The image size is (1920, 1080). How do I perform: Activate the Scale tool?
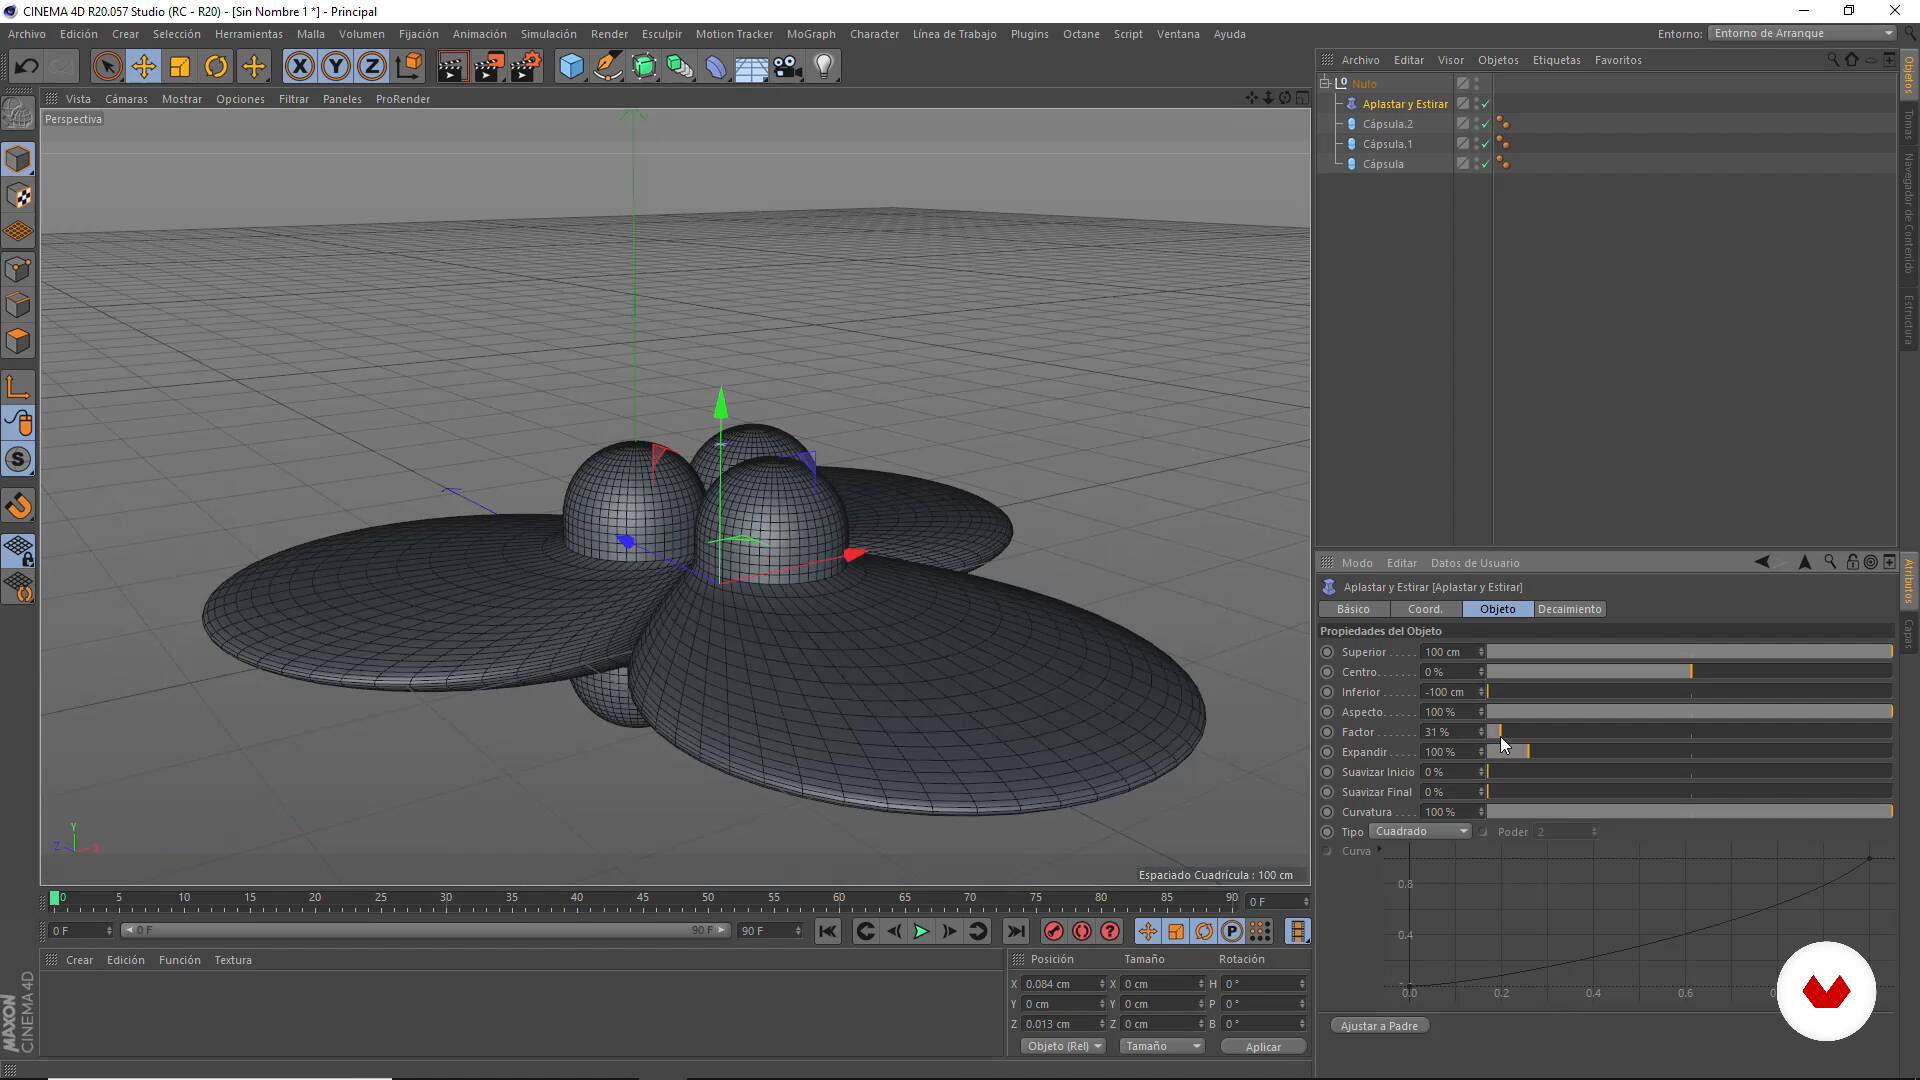(x=180, y=67)
